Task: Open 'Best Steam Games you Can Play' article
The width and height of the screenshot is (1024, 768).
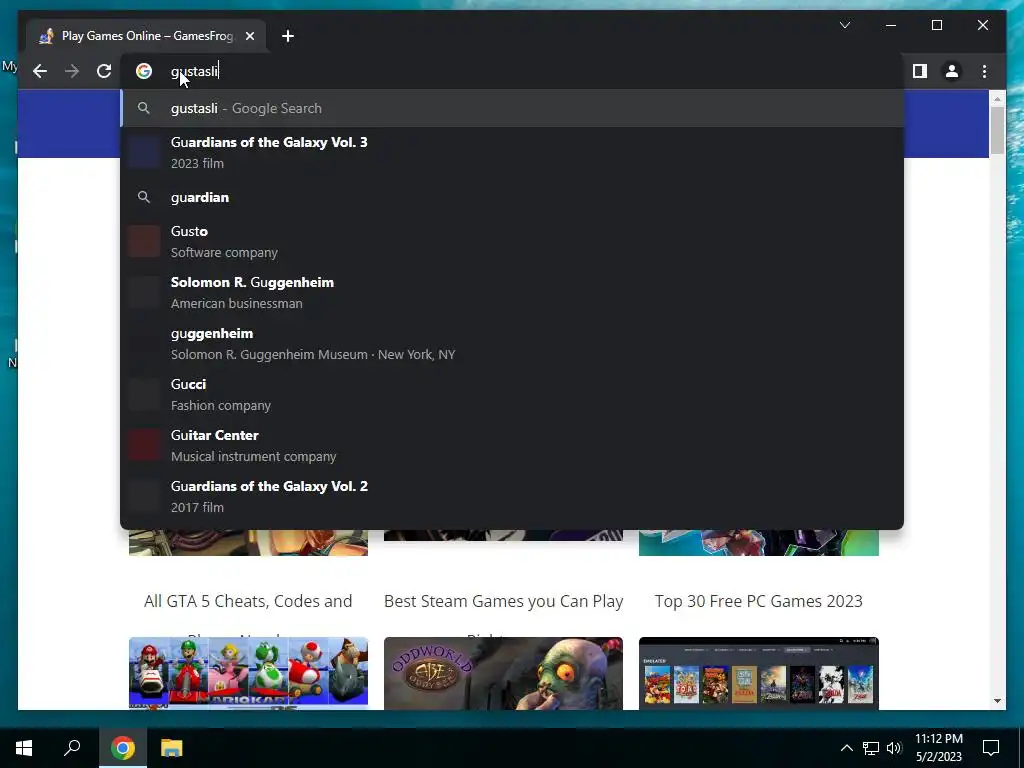Action: (504, 601)
